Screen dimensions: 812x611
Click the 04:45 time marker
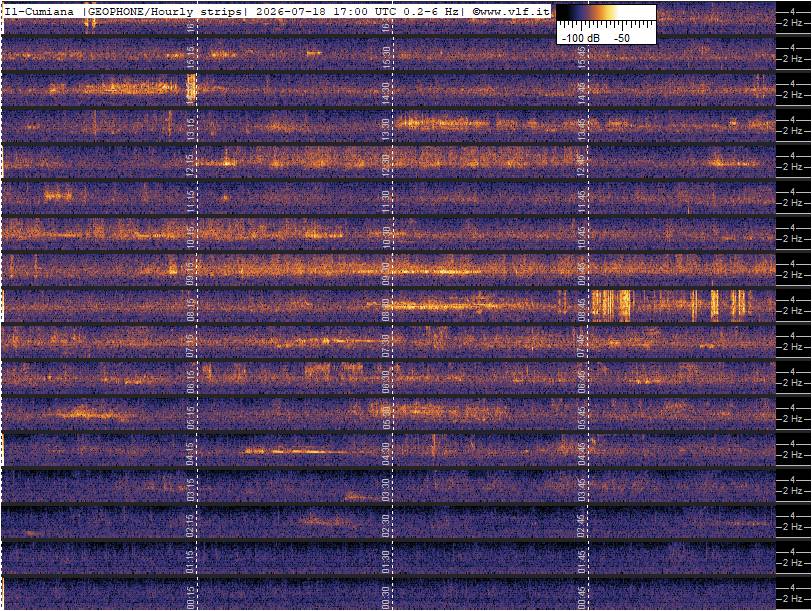pos(582,454)
